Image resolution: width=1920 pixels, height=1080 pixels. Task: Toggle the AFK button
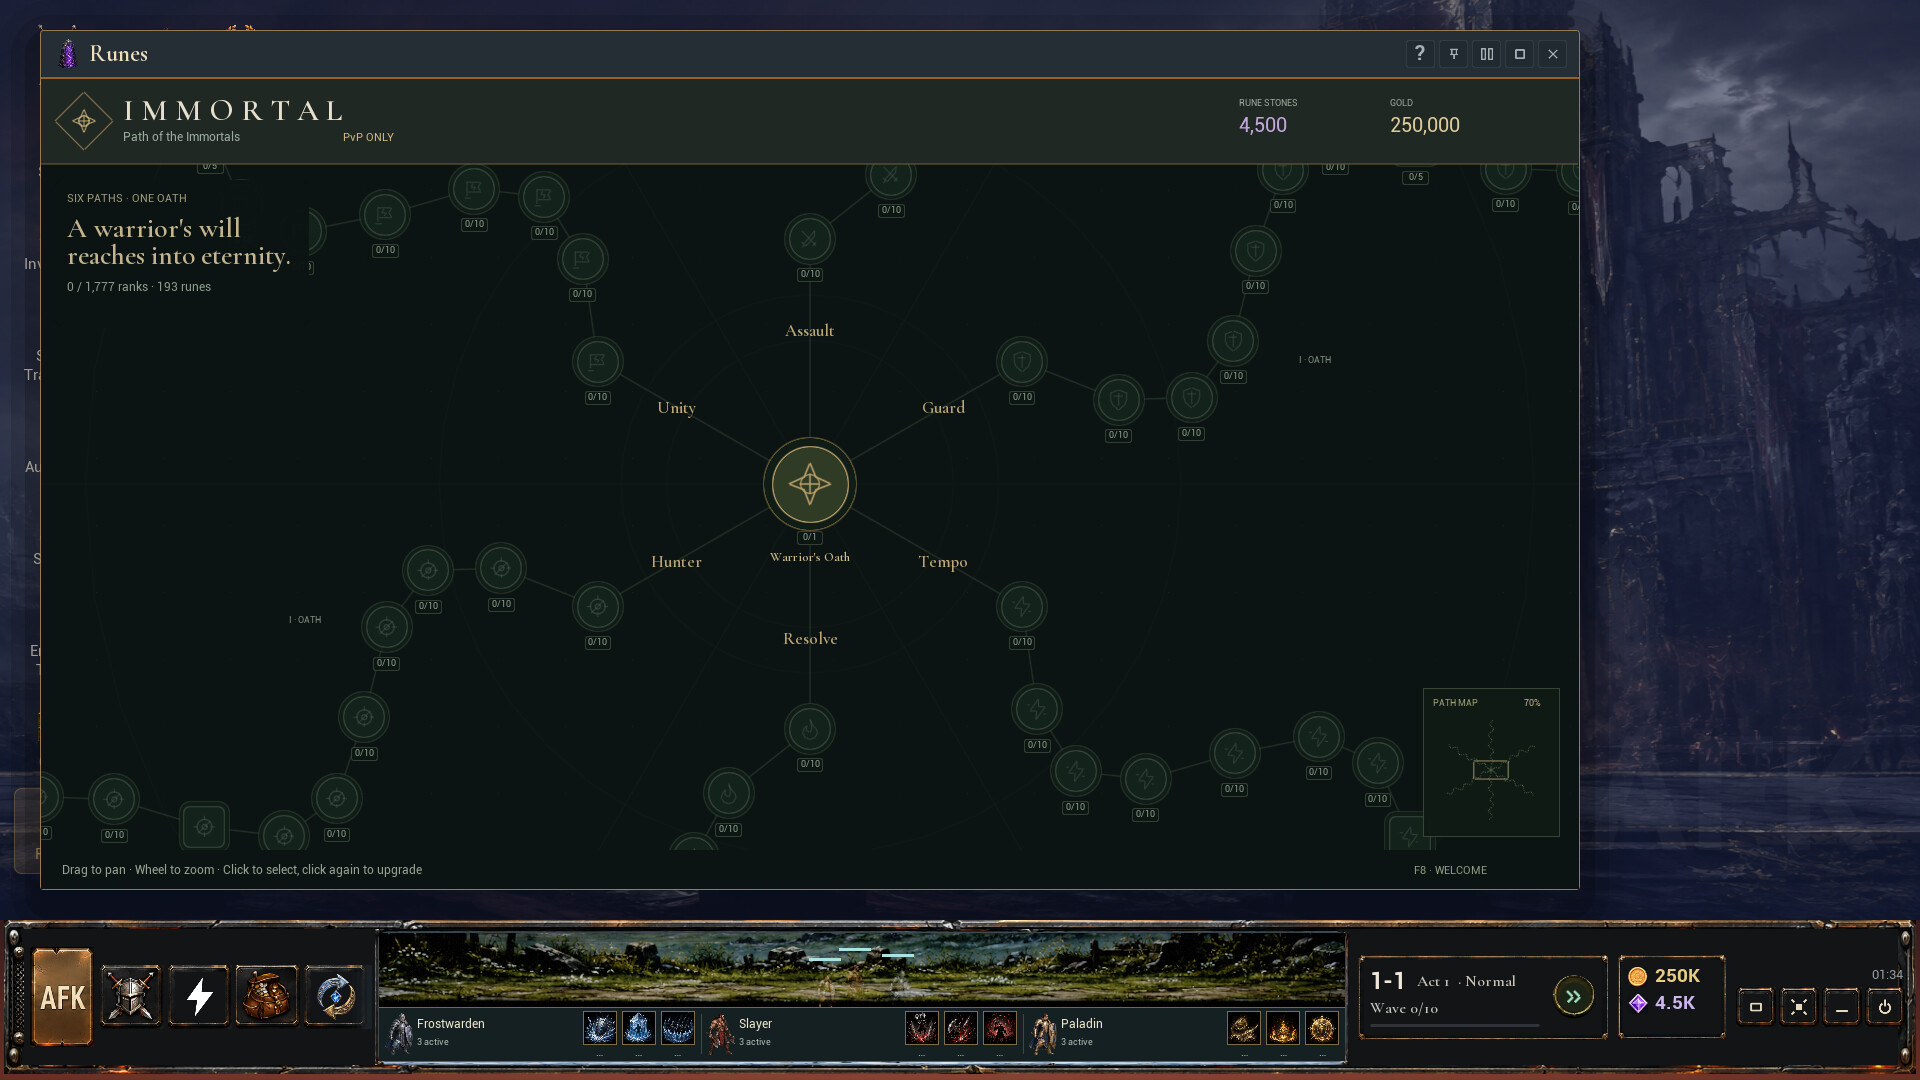(62, 997)
